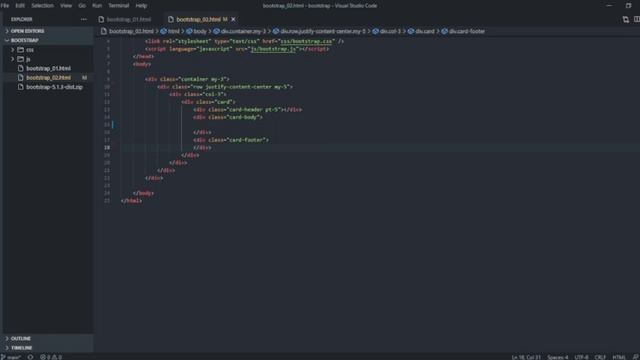Click the closing html tag line

pyautogui.click(x=131, y=201)
